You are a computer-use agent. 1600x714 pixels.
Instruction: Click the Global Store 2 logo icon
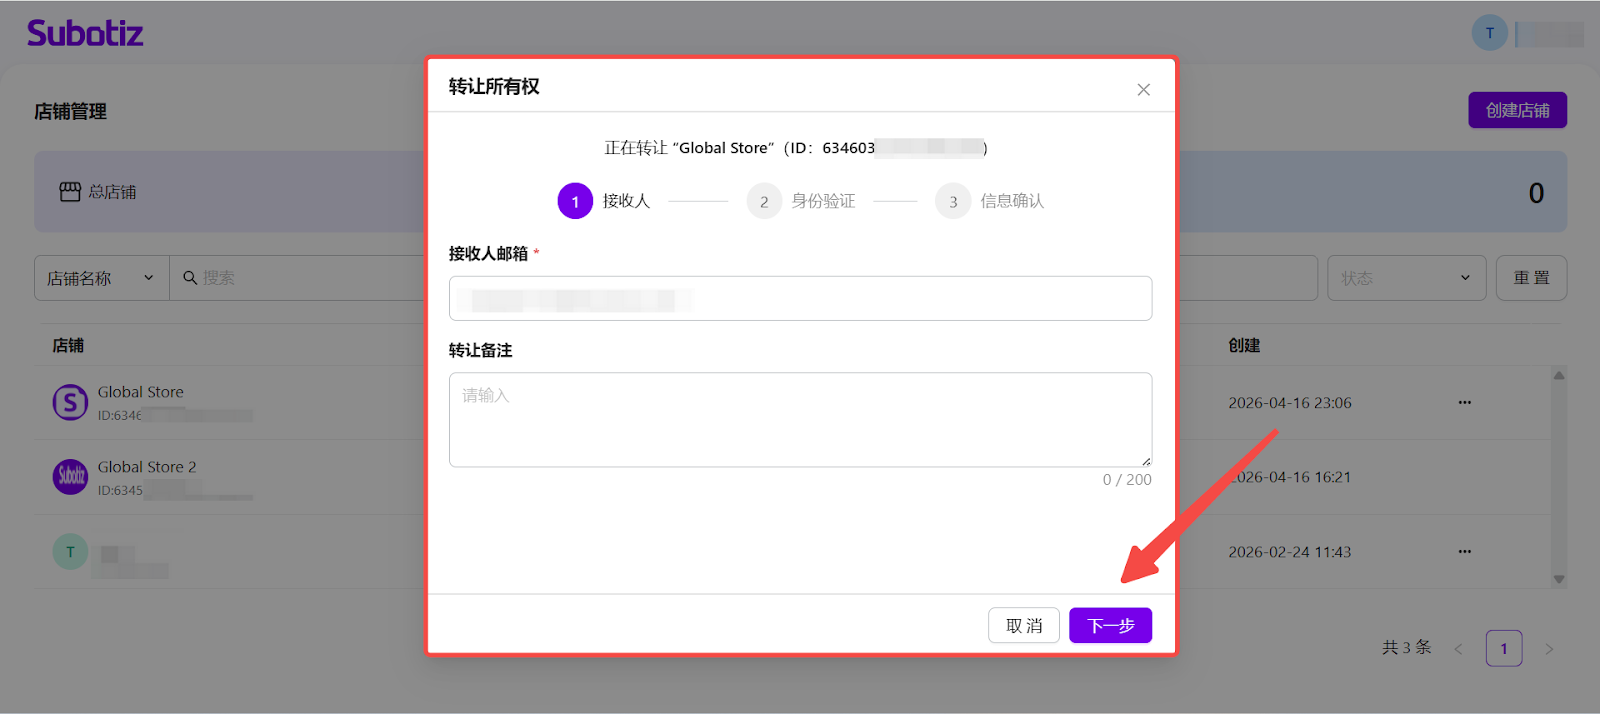(70, 477)
